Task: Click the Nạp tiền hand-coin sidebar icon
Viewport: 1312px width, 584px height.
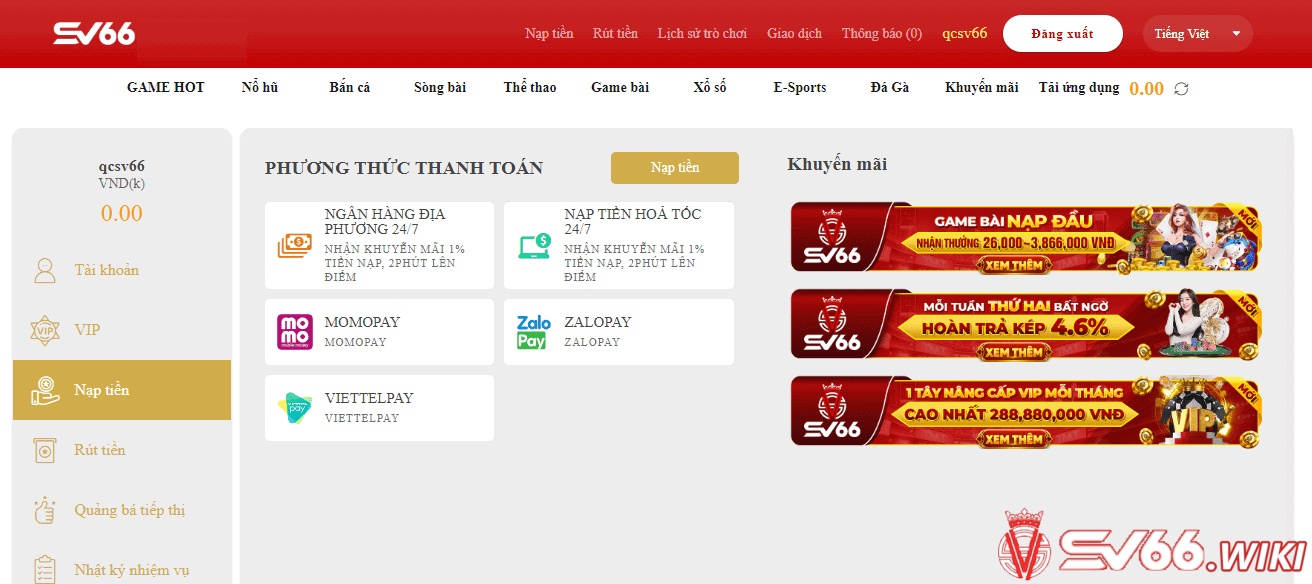Action: (x=45, y=390)
